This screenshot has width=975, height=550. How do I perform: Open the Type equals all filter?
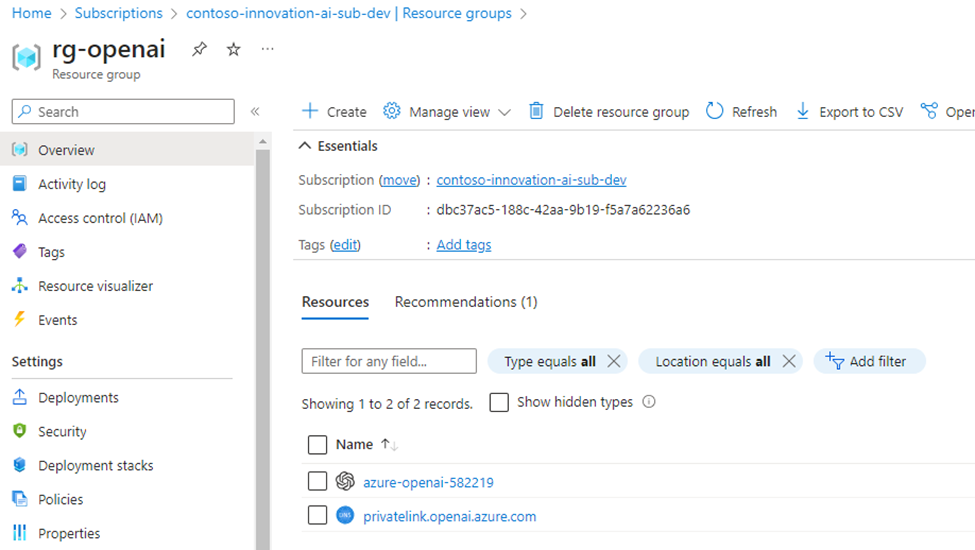(x=550, y=362)
